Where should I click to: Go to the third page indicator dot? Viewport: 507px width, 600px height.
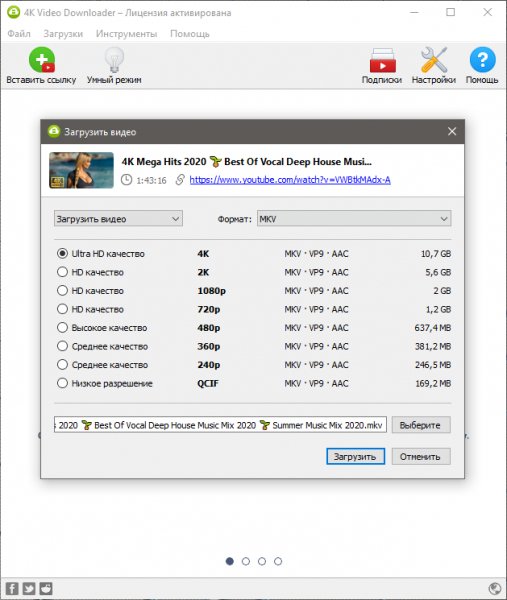tap(262, 561)
